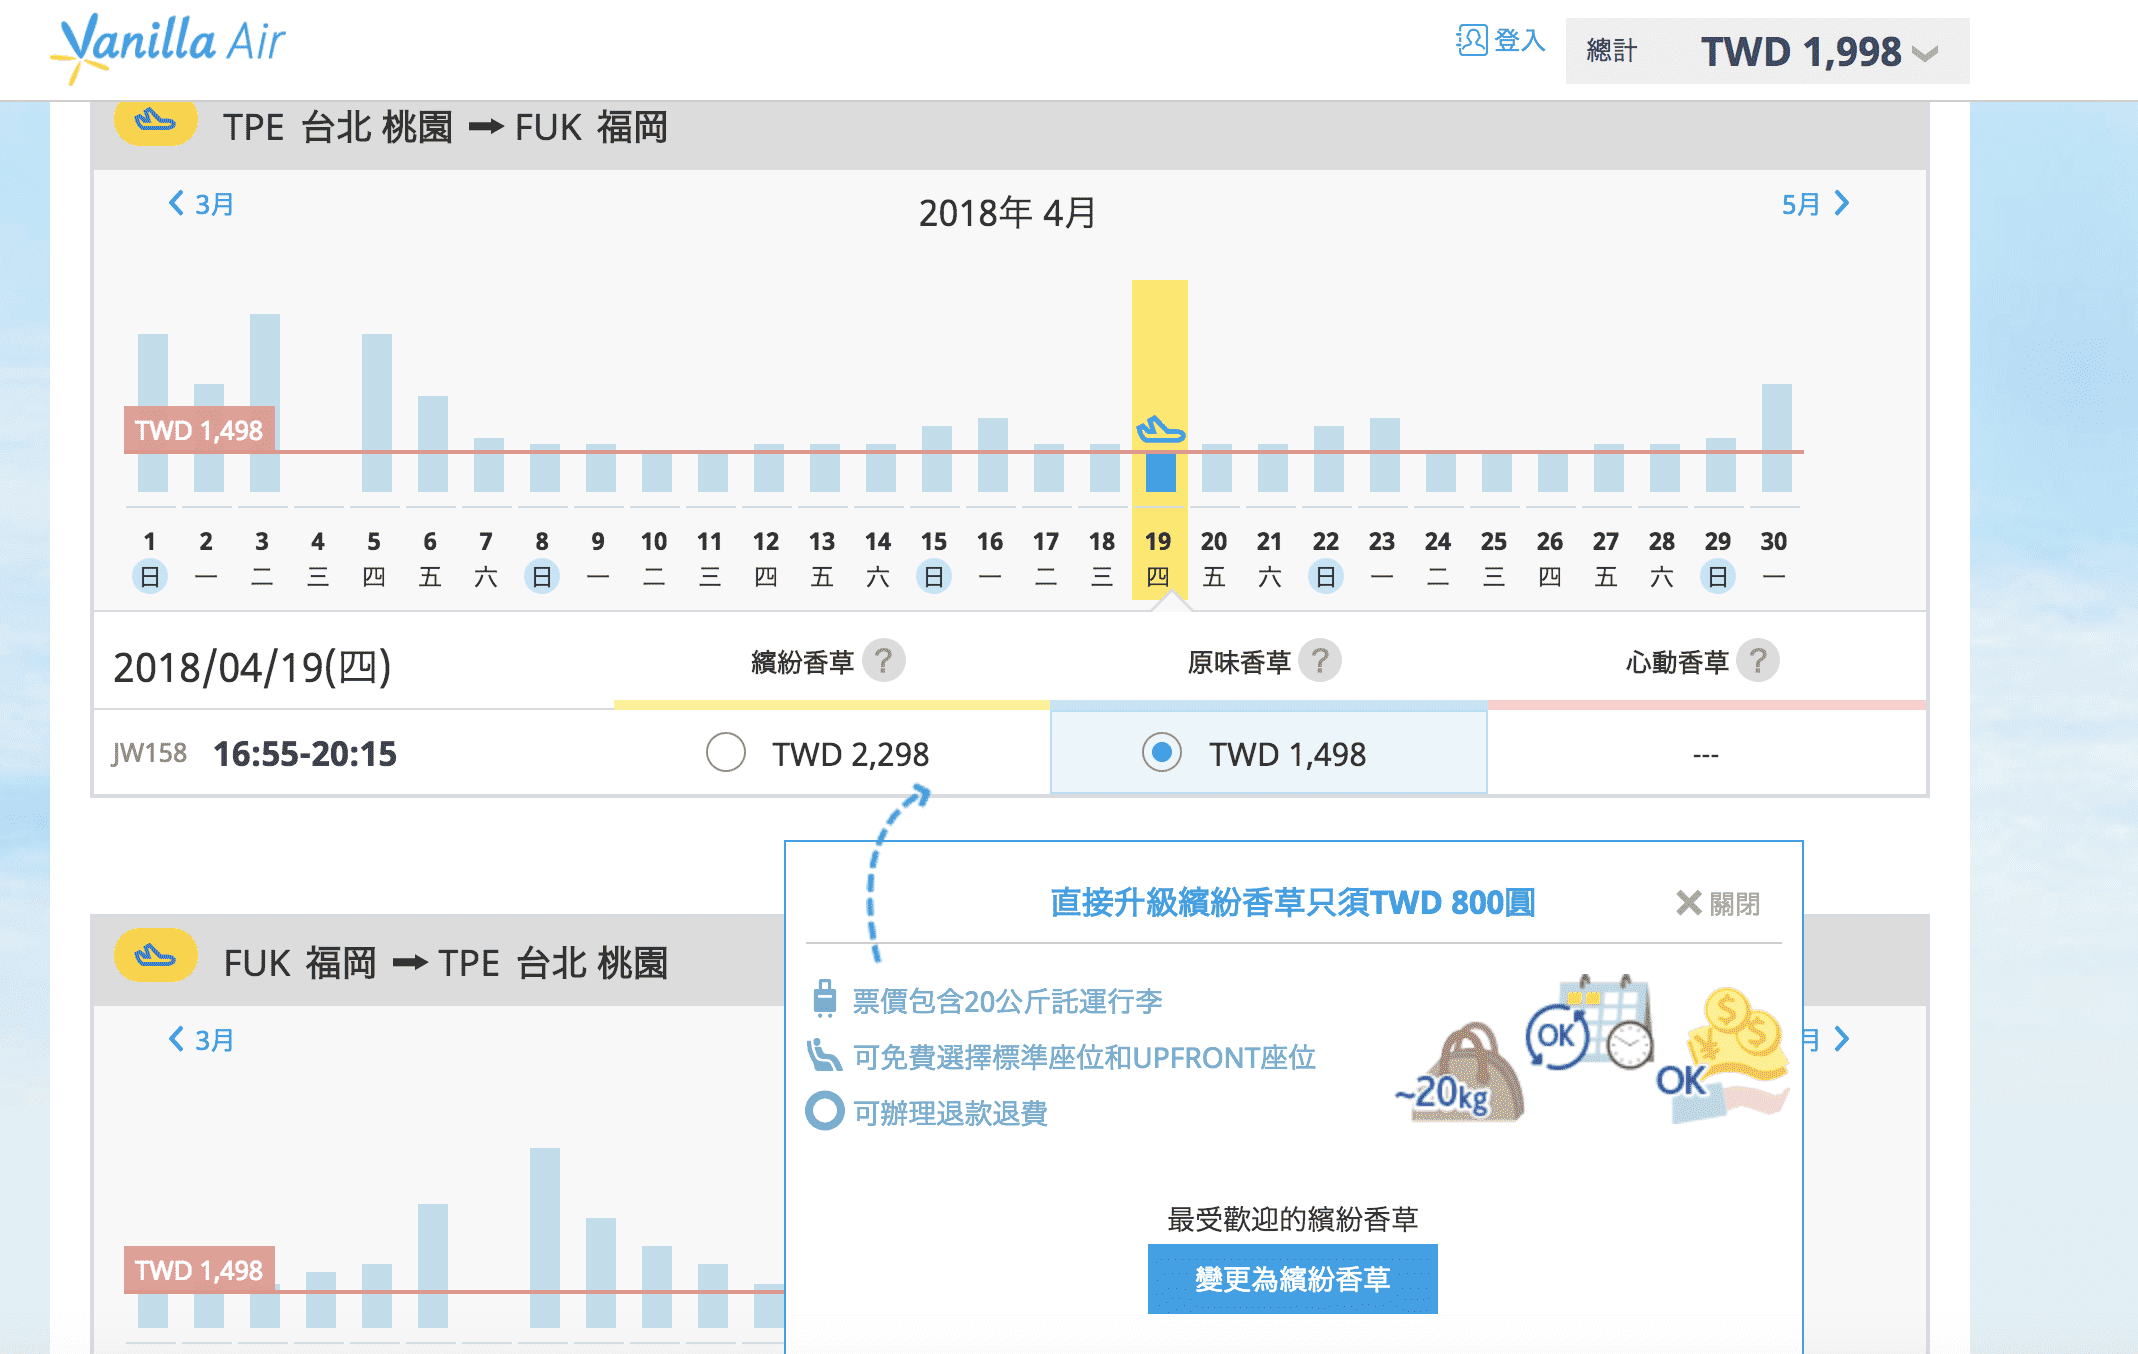The height and width of the screenshot is (1354, 2138).
Task: Click the circle icon beside 可辦理退款退費
Action: coord(824,1111)
